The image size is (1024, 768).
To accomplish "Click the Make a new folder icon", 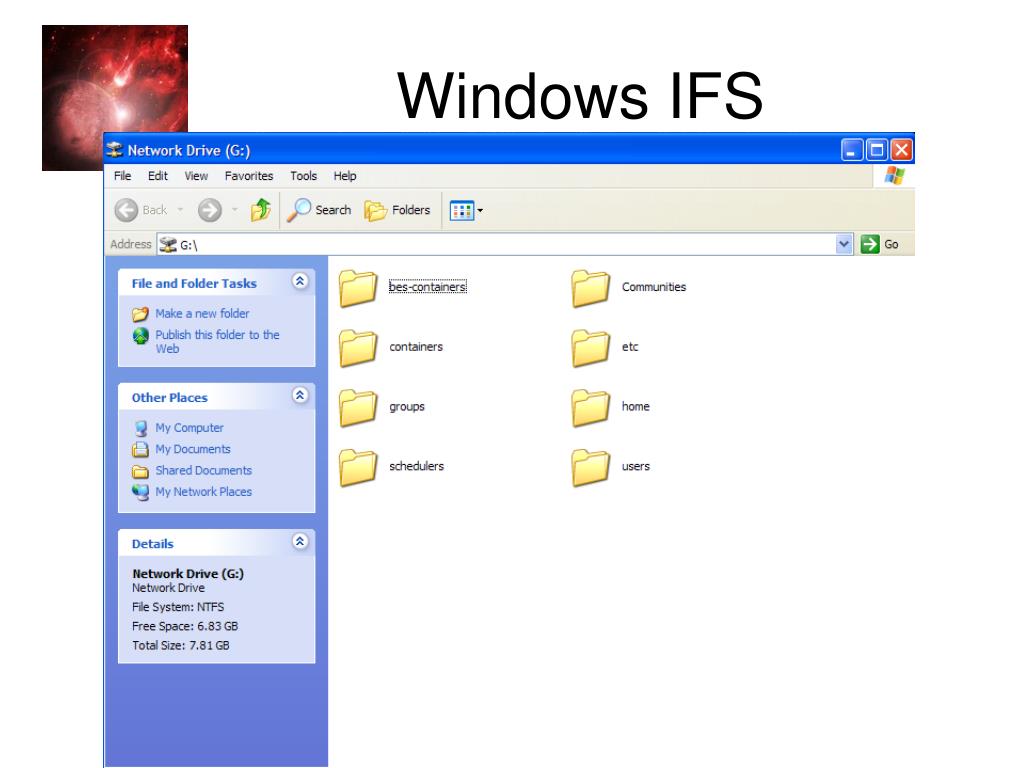I will 140,314.
